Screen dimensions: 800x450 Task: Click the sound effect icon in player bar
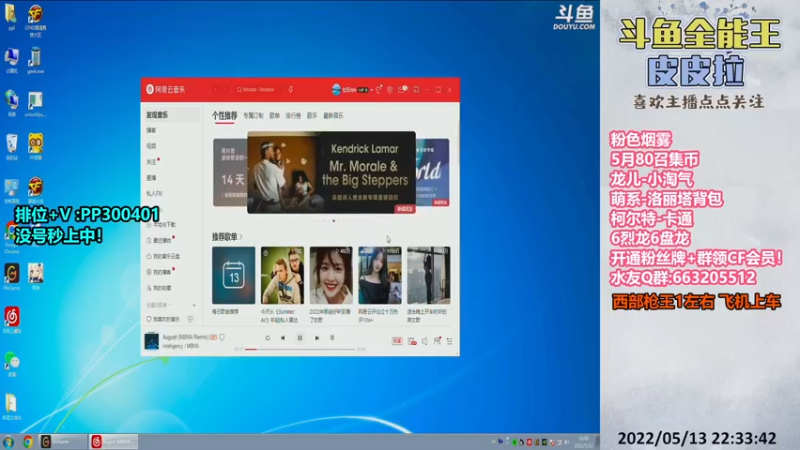(x=412, y=341)
